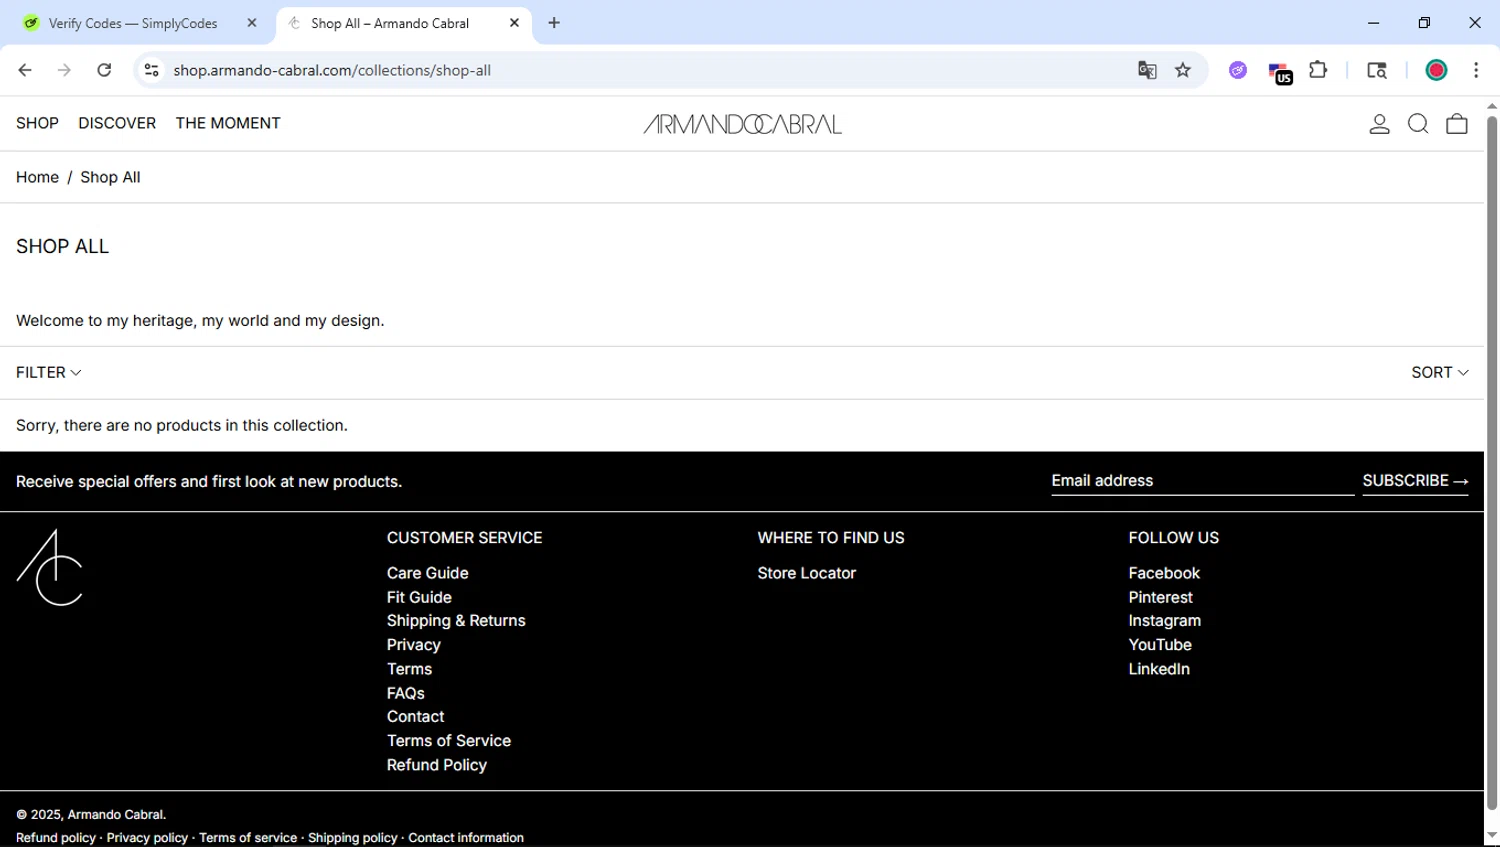Click Privacy policy in the bottom bar
The width and height of the screenshot is (1500, 847).
147,838
